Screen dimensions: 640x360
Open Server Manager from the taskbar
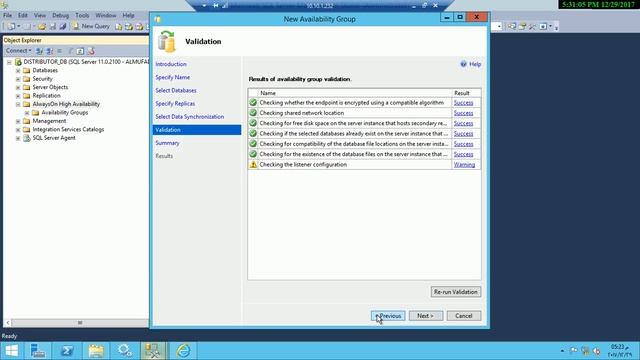click(x=38, y=351)
